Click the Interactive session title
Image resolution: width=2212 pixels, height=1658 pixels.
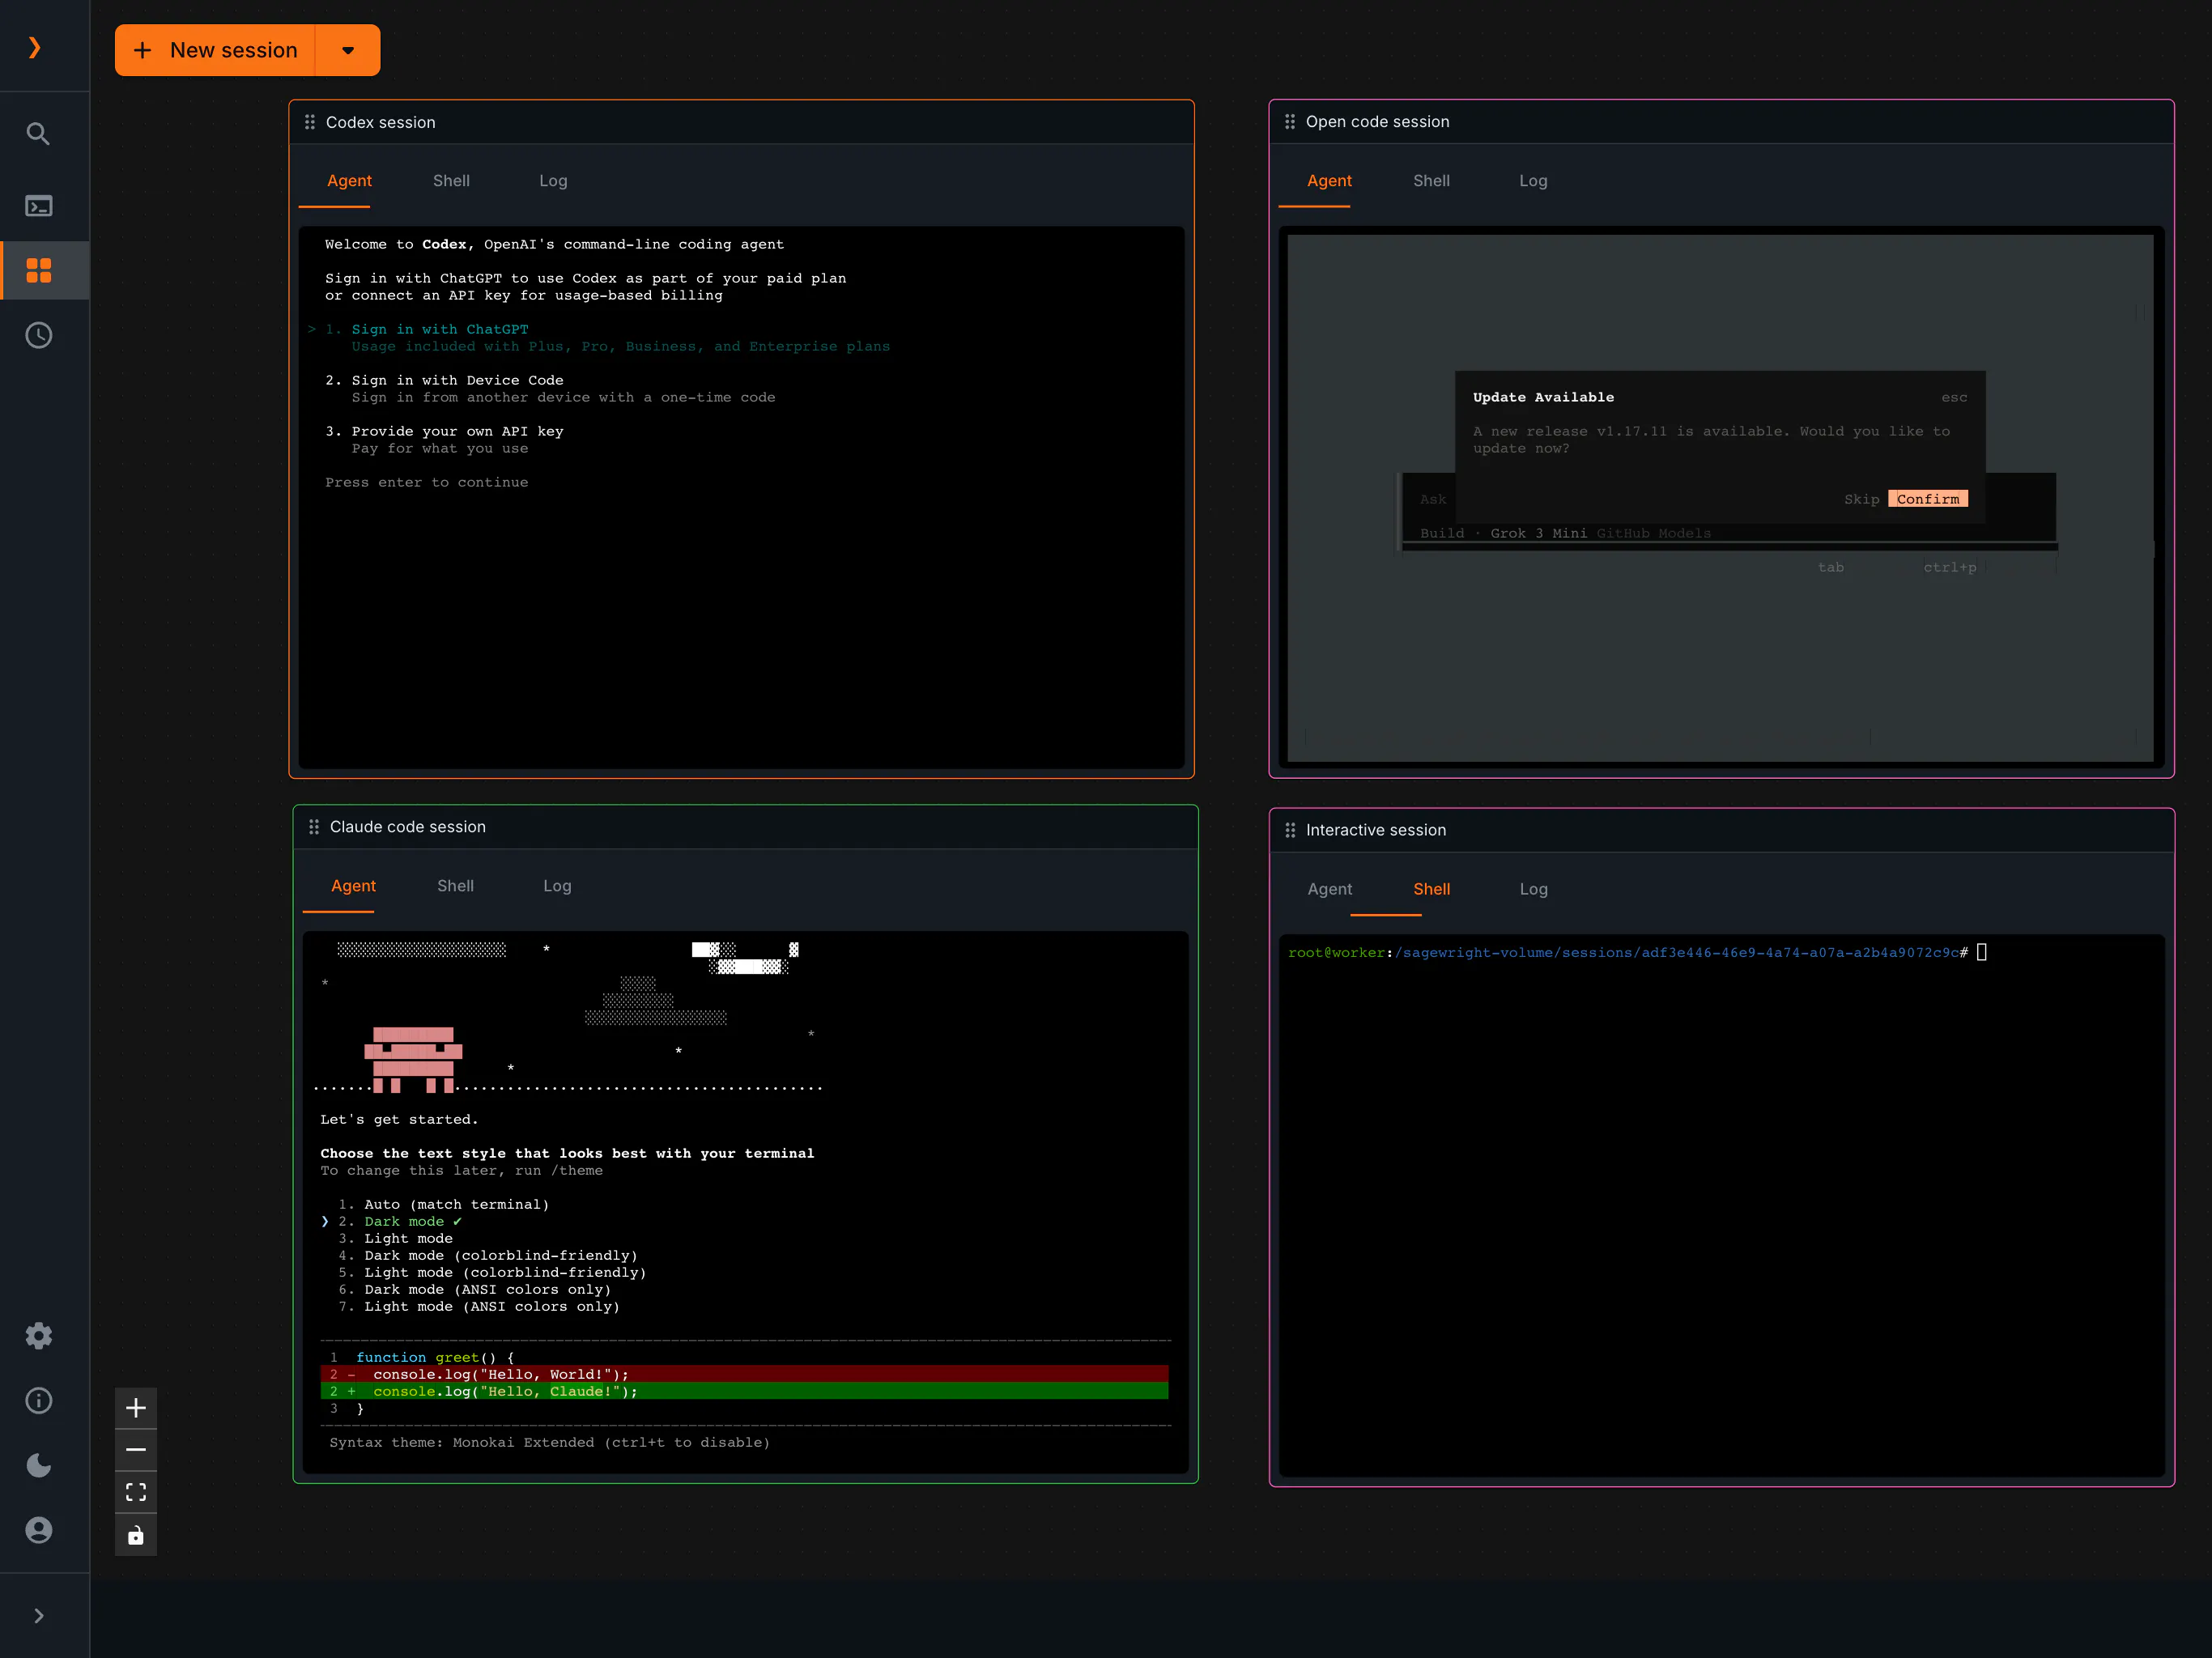1375,830
